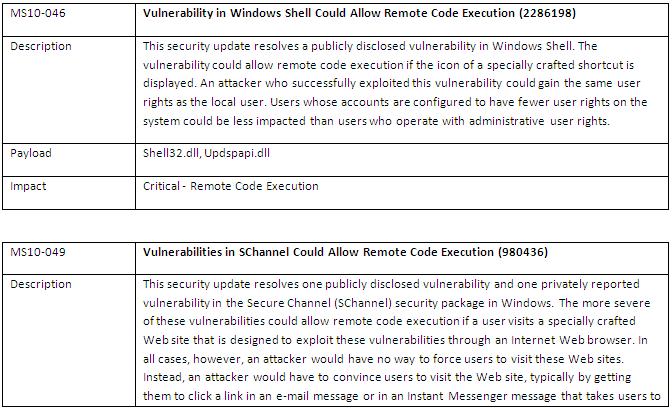Click the MS10-049 bulletin ID cell
The height and width of the screenshot is (409, 672).
69,259
